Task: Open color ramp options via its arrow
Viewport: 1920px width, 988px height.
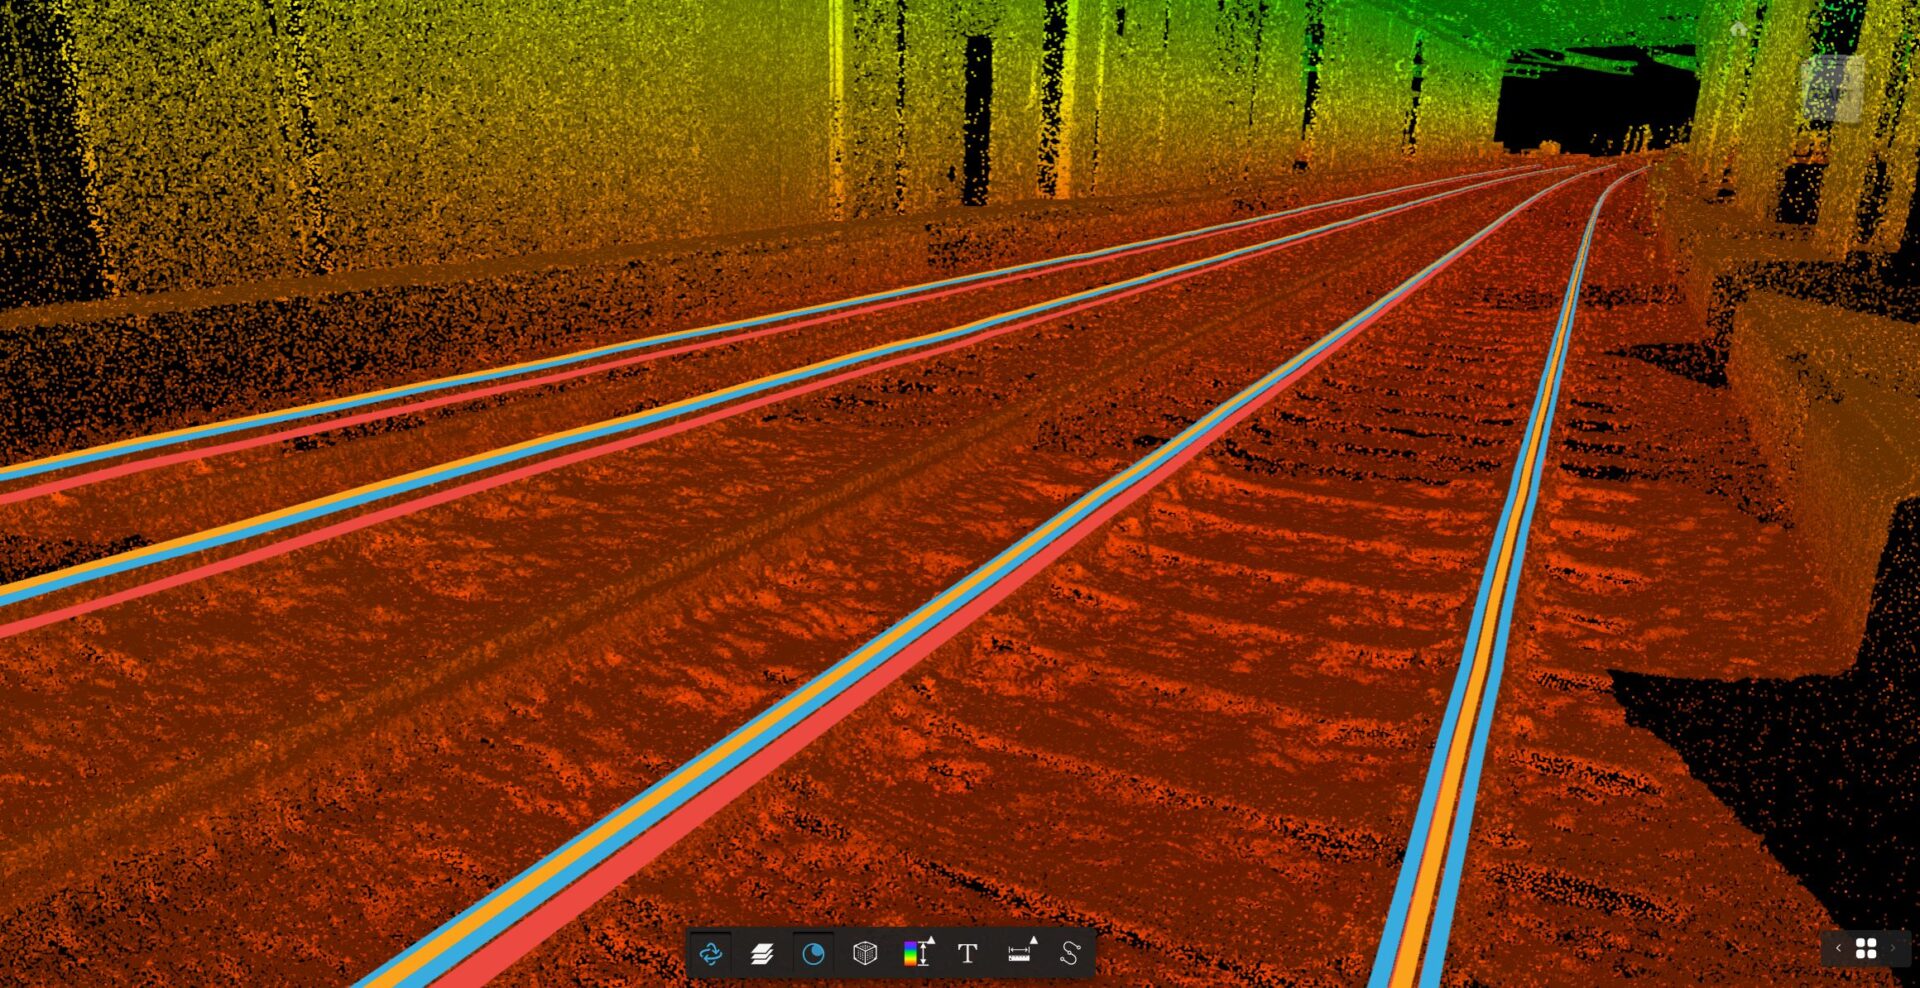Action: (931, 938)
